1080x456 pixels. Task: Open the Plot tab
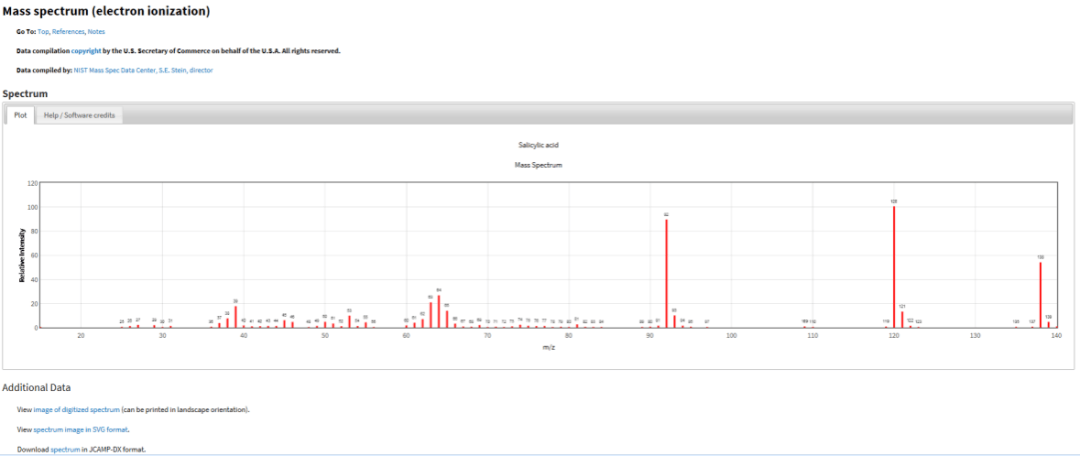[x=20, y=115]
